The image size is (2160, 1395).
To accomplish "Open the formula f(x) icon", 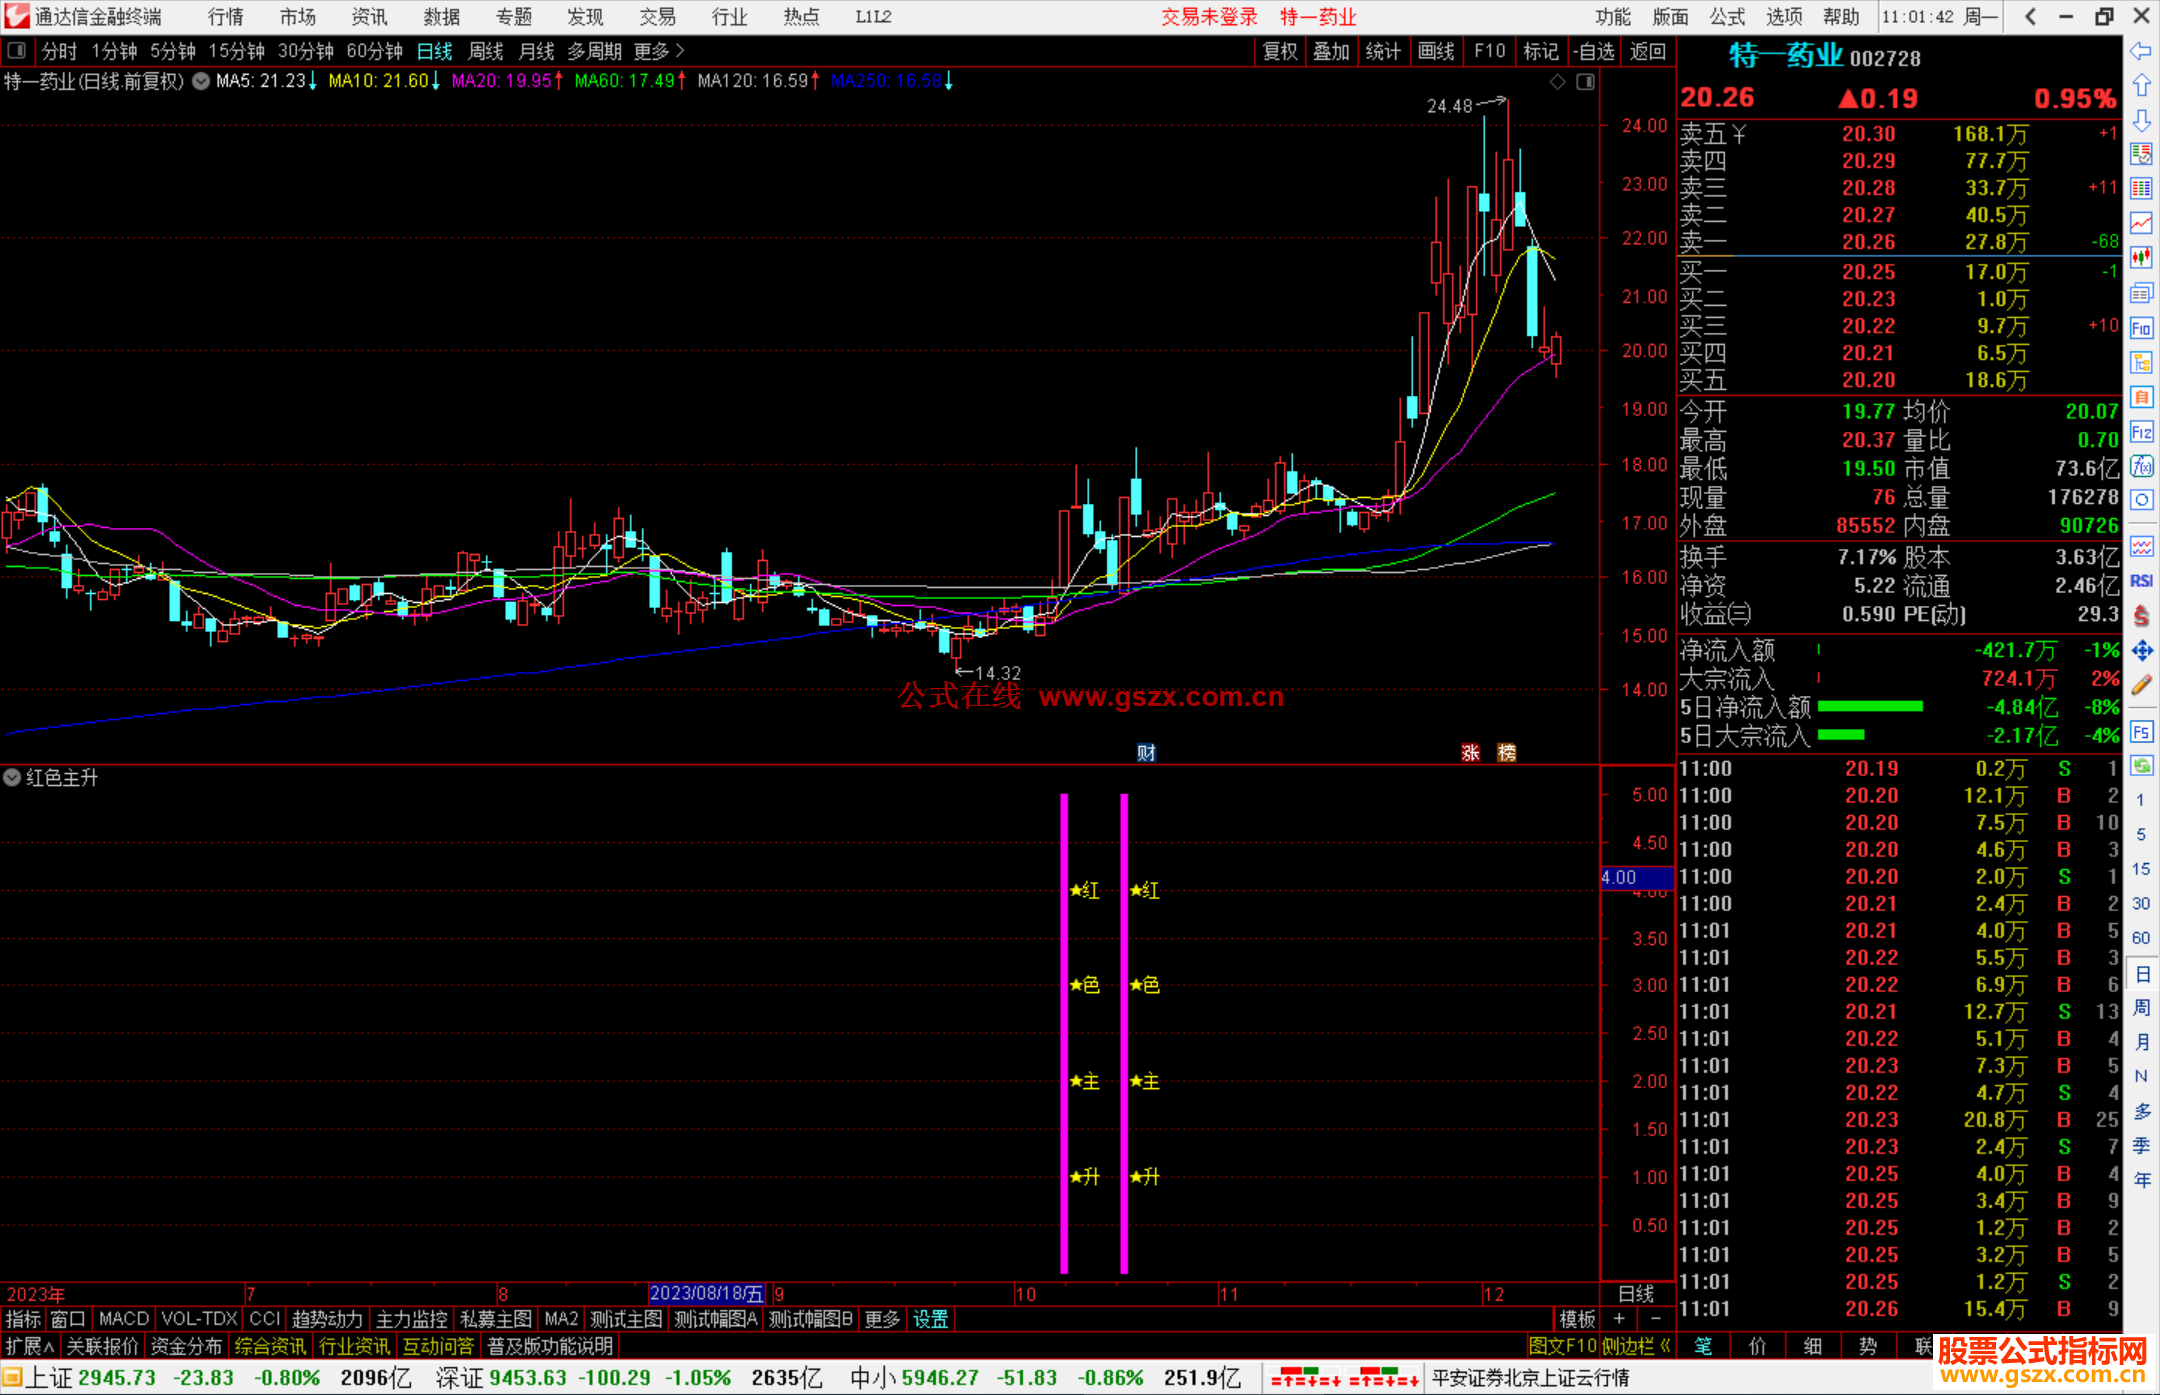I will pos(2141,466).
